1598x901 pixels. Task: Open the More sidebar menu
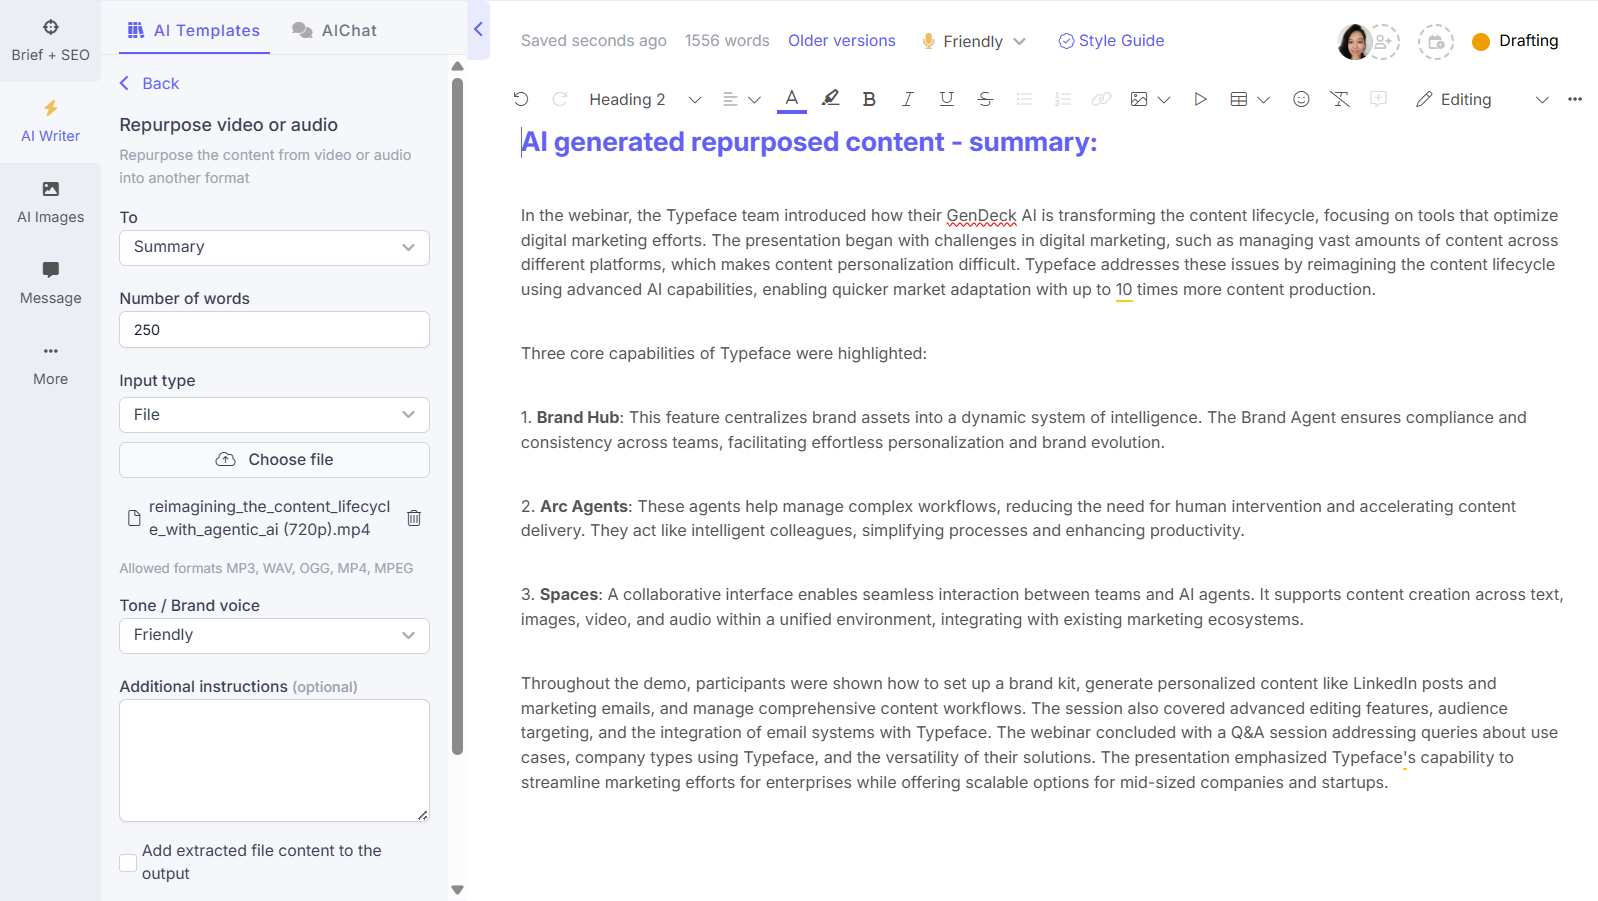[x=50, y=365]
